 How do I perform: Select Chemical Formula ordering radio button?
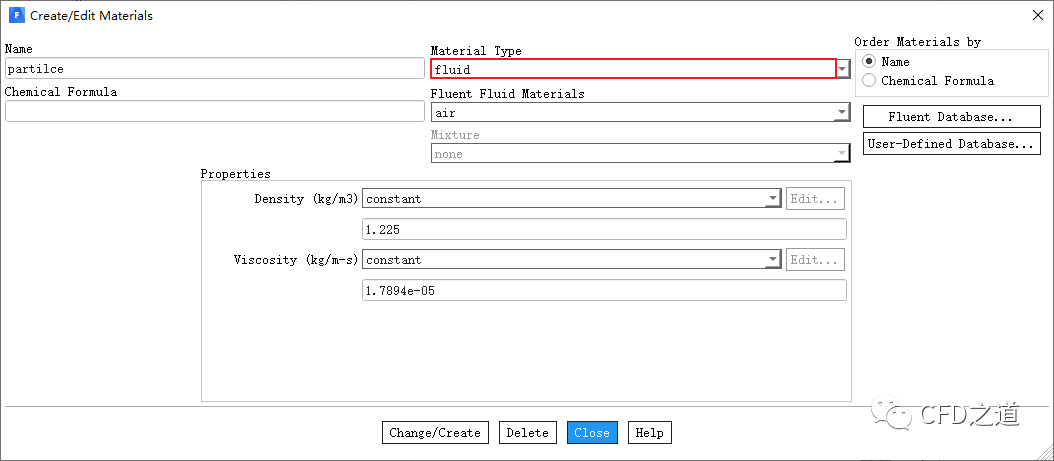point(870,81)
